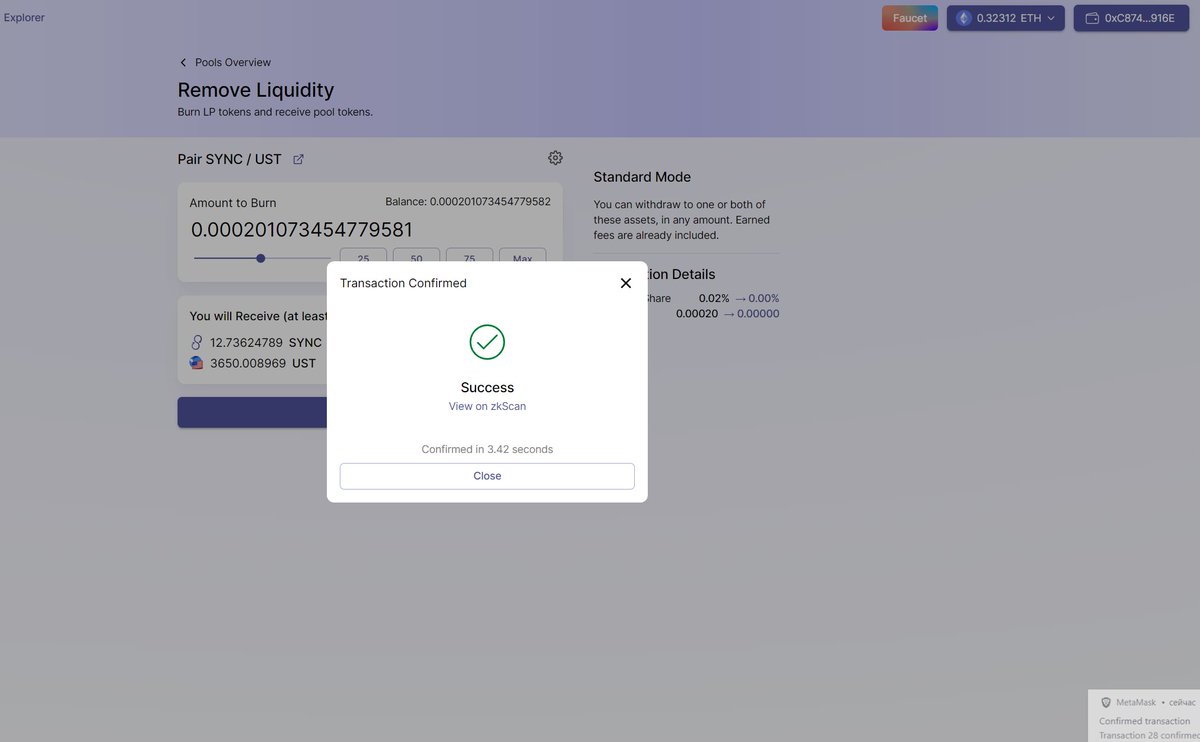Click the Standard Mode heading
Image resolution: width=1200 pixels, height=742 pixels.
click(642, 177)
